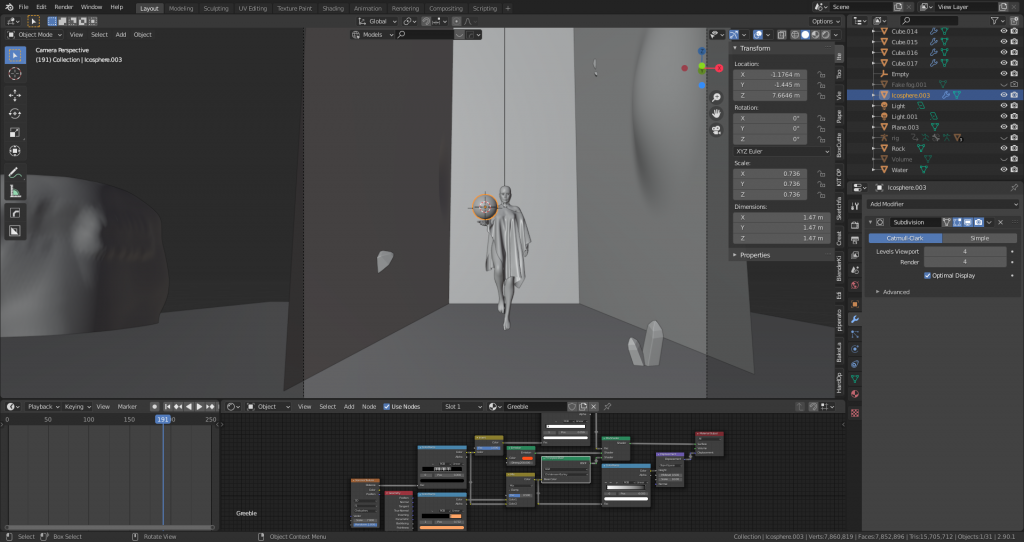Open the Render menu
This screenshot has width=1024, height=542.
[63, 7]
